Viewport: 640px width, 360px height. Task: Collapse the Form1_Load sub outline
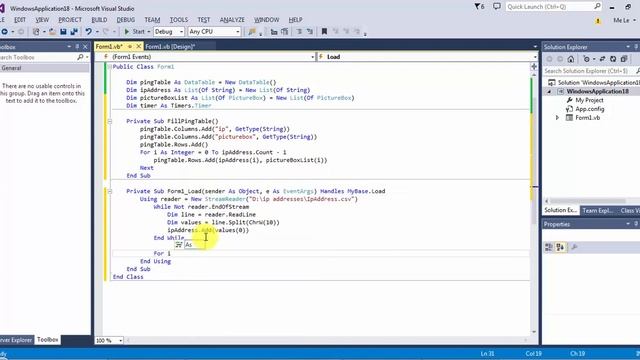(109, 191)
